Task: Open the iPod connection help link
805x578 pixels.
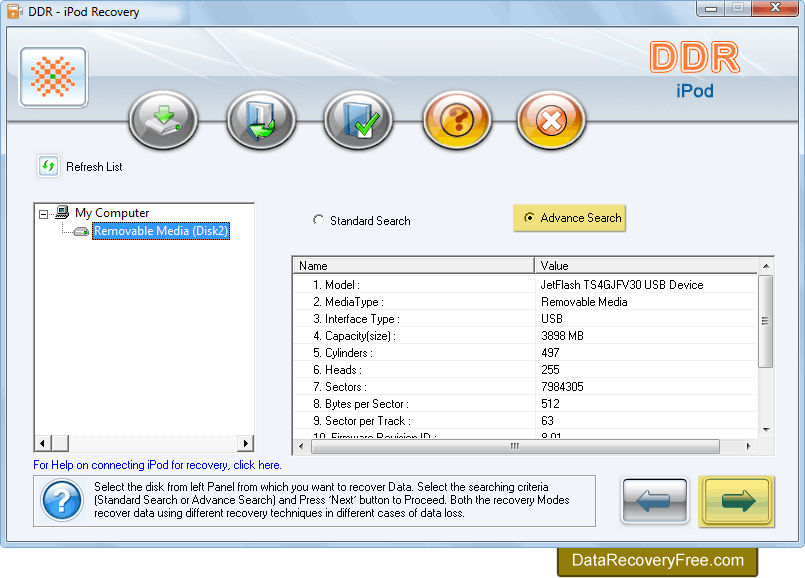Action: (157, 465)
